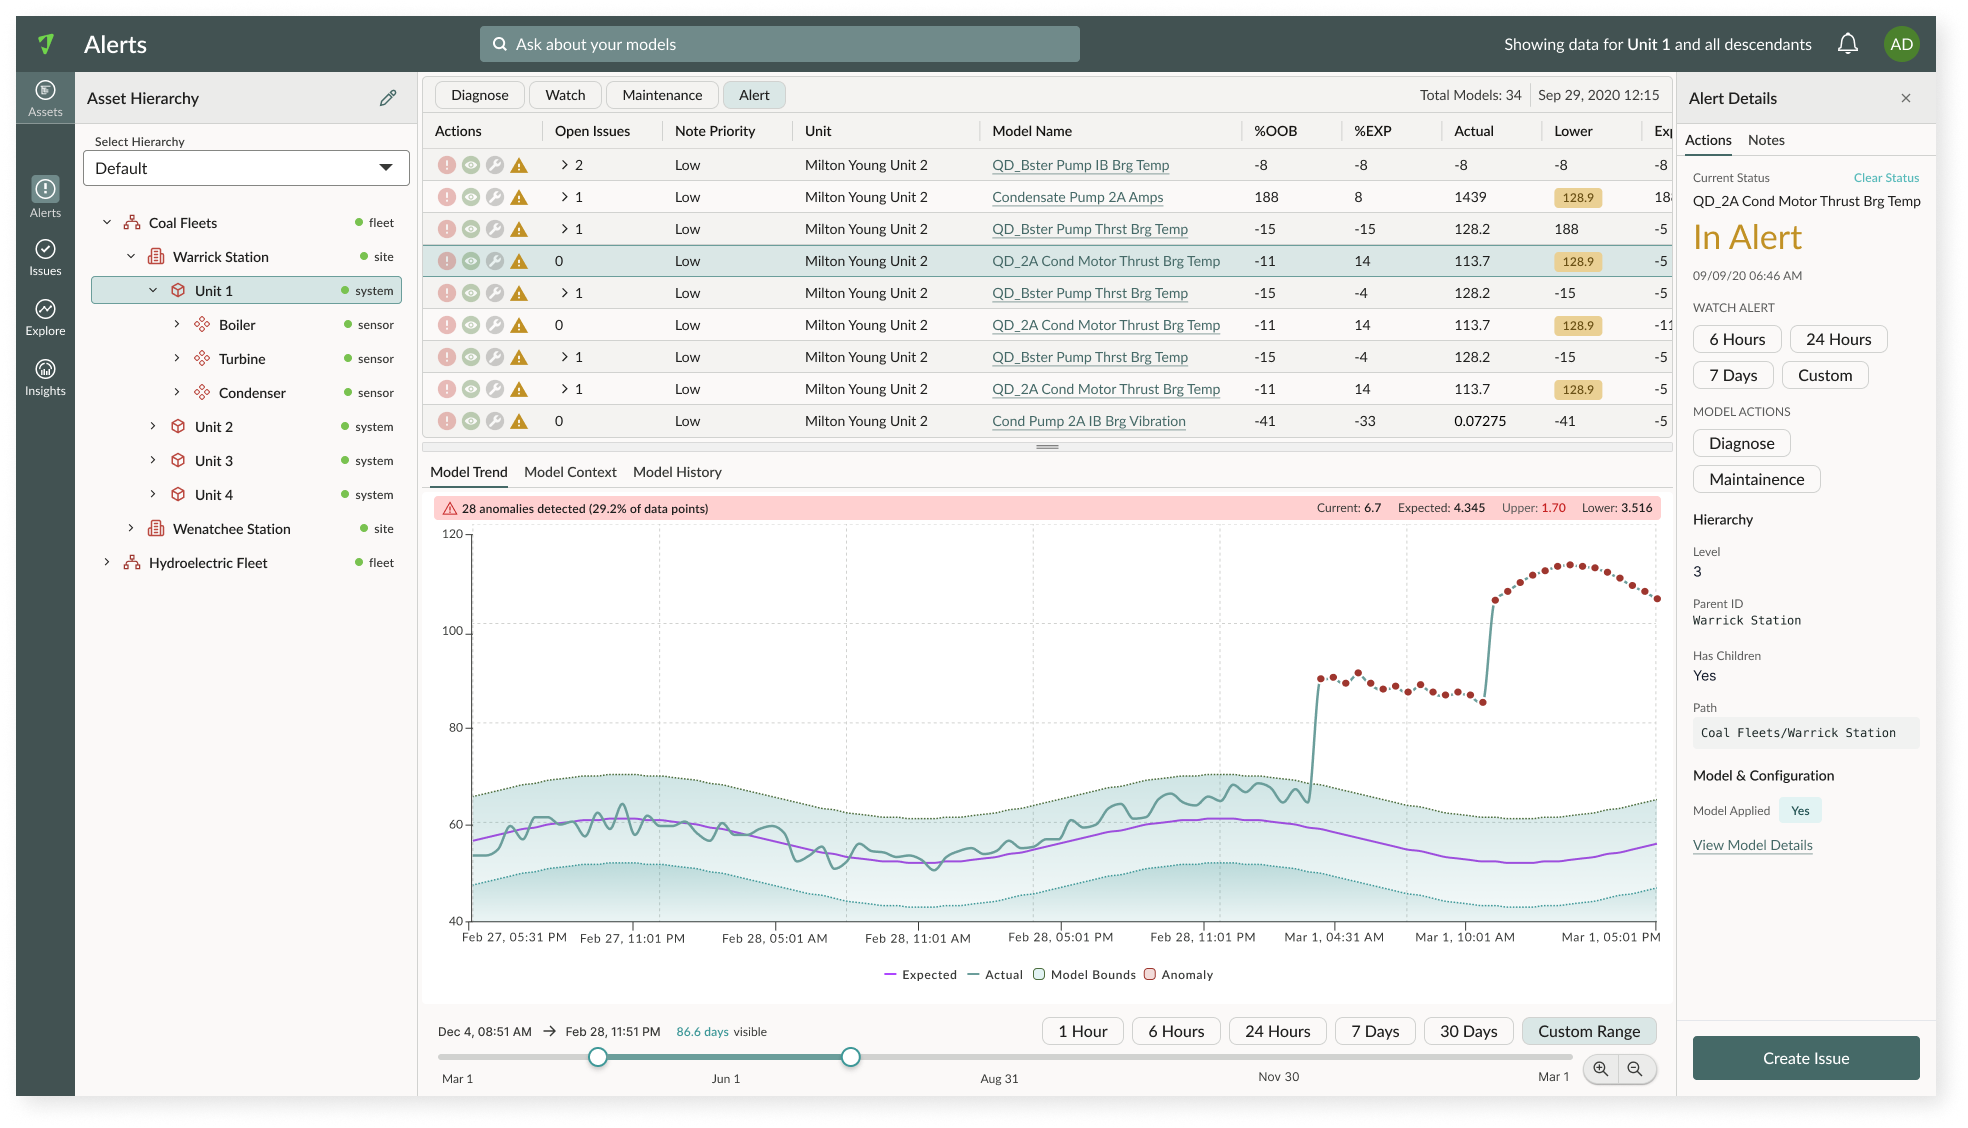
Task: Select the Actions tab in Alert Details
Action: click(1708, 140)
